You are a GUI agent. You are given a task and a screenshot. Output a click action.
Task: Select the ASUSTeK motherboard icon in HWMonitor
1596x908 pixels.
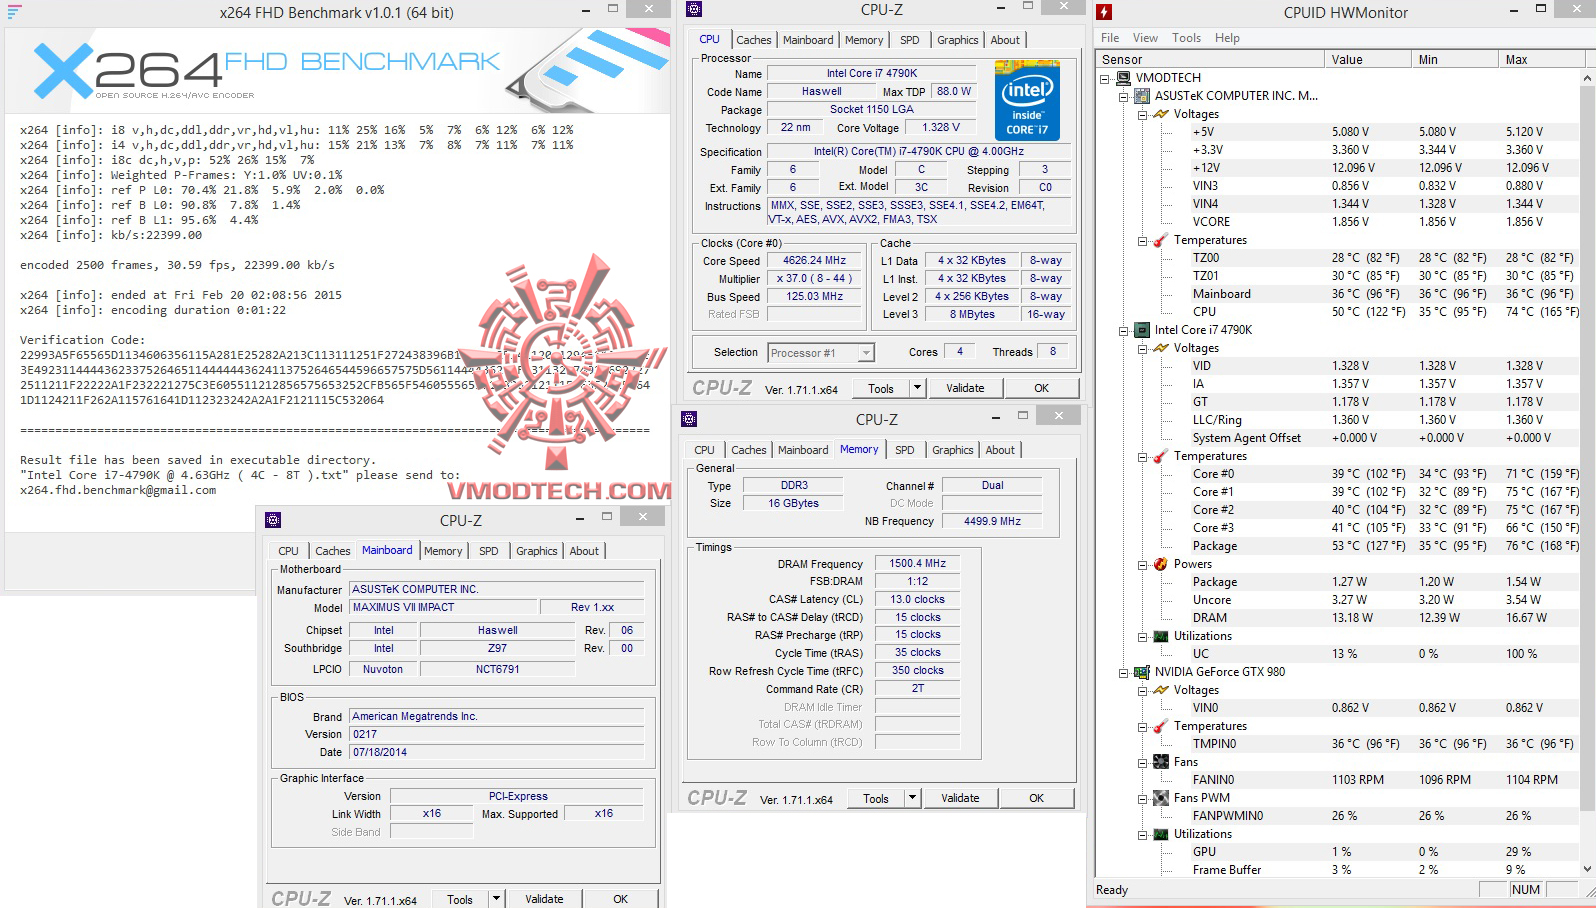click(x=1142, y=96)
